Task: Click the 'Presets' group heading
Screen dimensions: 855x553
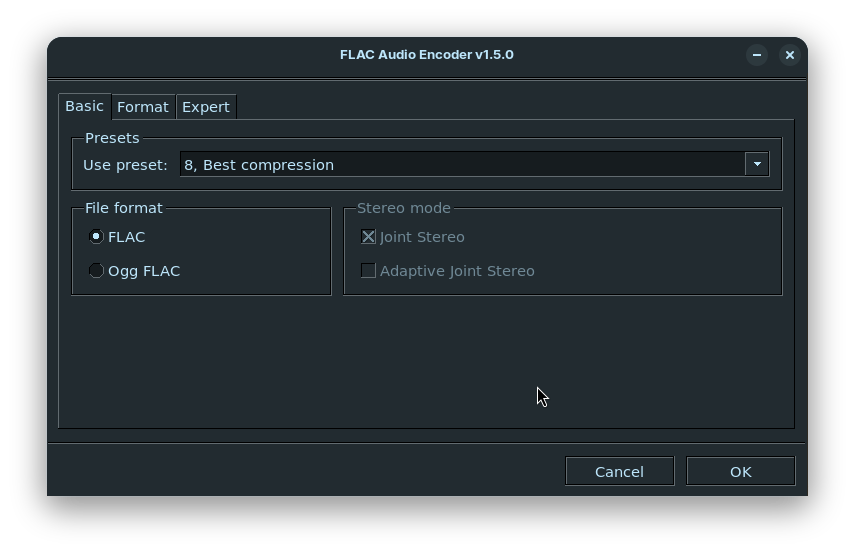Action: point(112,138)
